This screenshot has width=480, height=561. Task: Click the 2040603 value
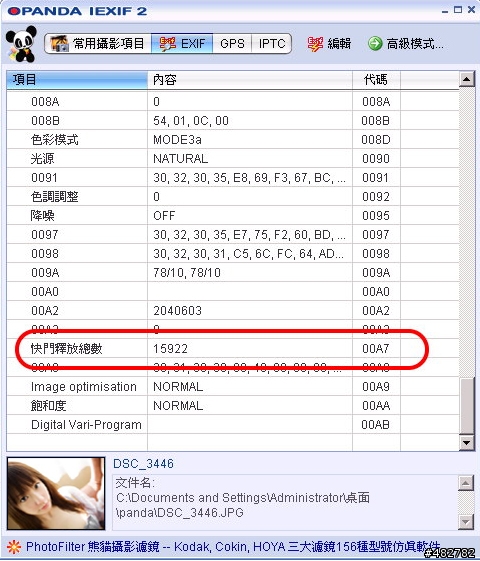click(x=177, y=311)
